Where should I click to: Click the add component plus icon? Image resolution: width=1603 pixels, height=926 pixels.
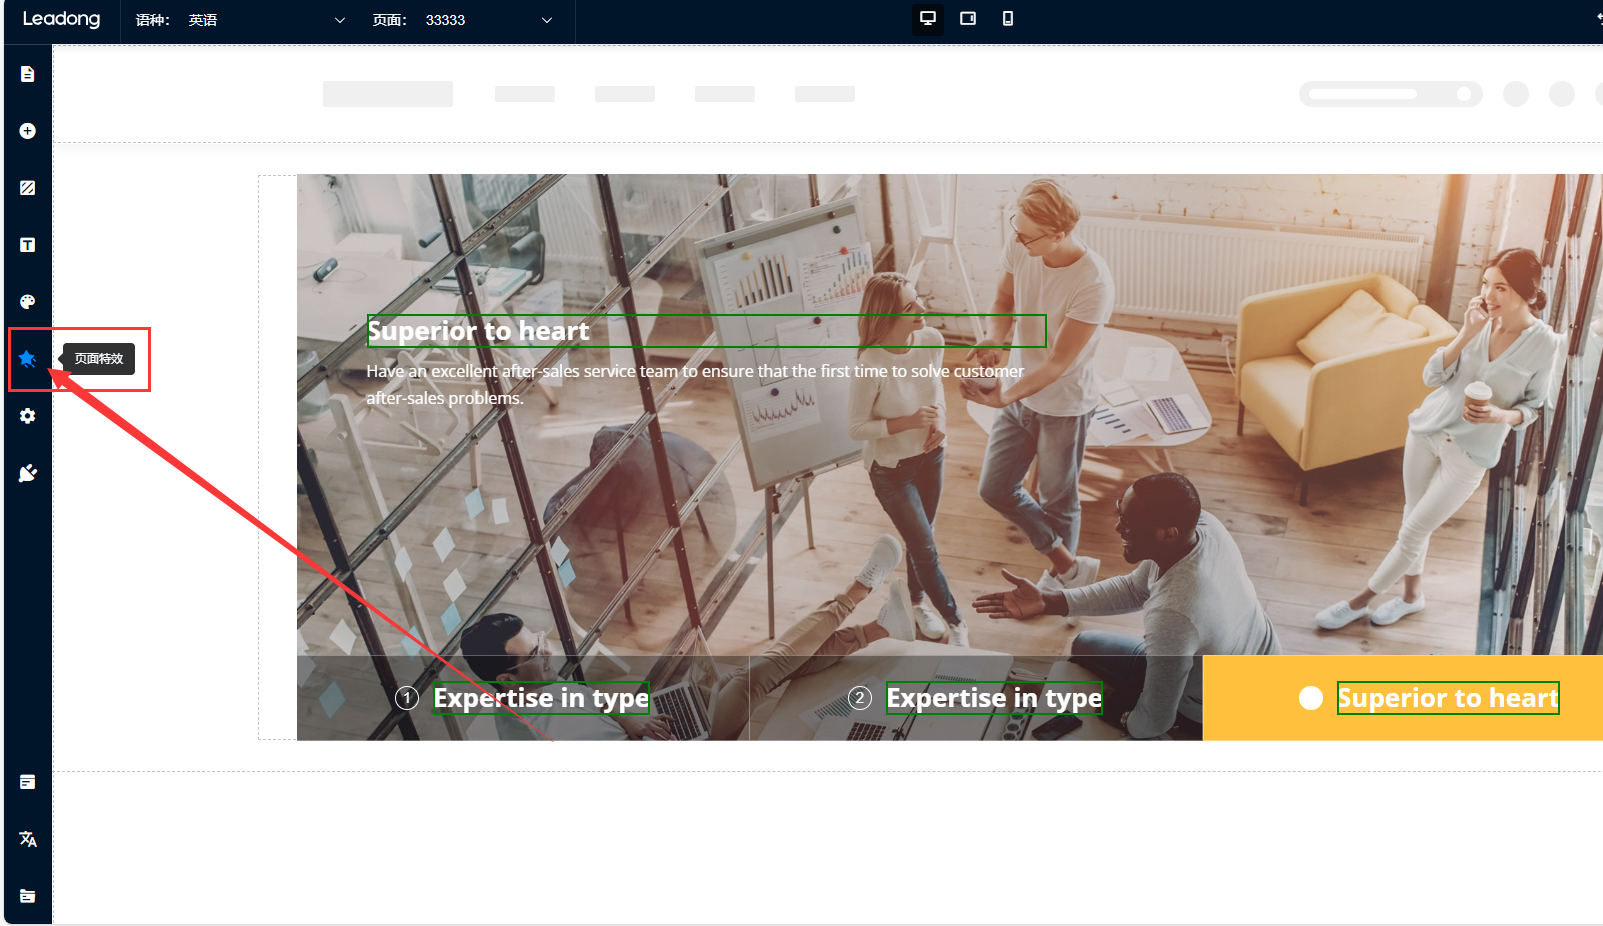pyautogui.click(x=28, y=131)
